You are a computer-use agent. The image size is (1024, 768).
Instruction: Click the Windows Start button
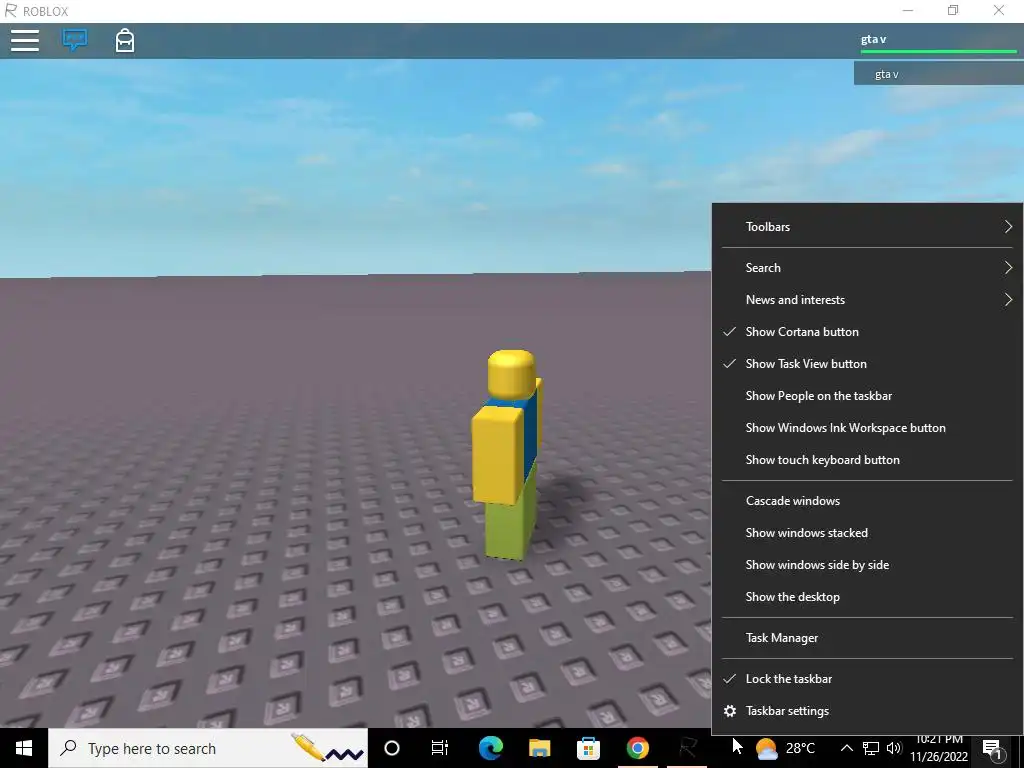click(x=24, y=748)
